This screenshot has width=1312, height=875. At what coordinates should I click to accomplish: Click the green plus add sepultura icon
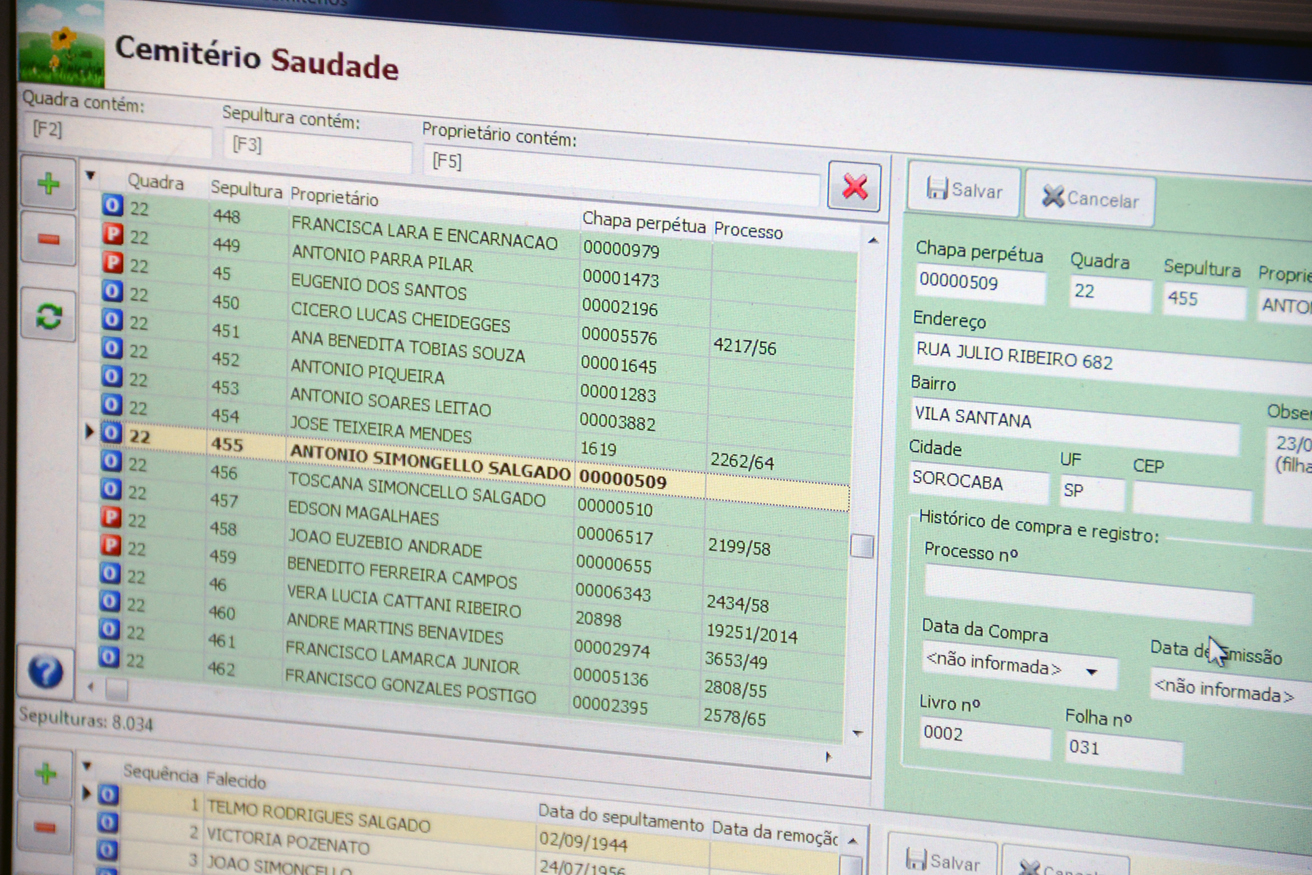48,184
